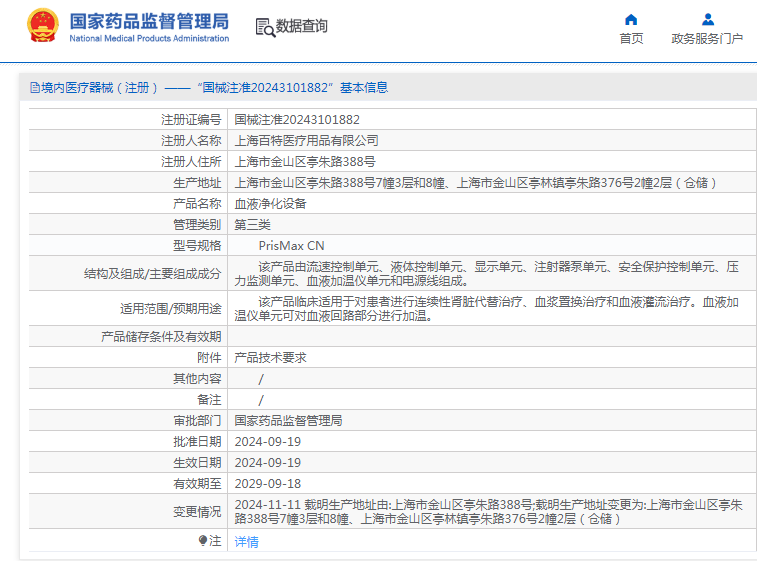Open the 首页 menu item
757x561 pixels.
pos(631,39)
